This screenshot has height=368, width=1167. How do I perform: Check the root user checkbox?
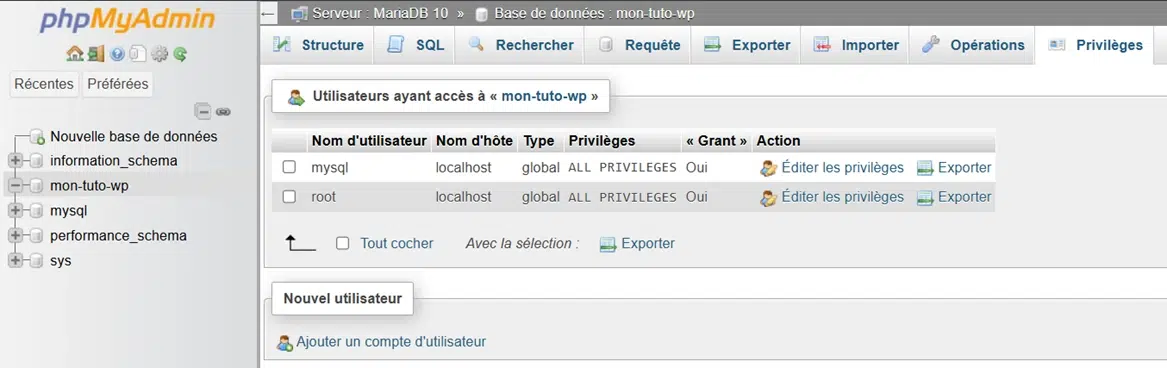[290, 197]
